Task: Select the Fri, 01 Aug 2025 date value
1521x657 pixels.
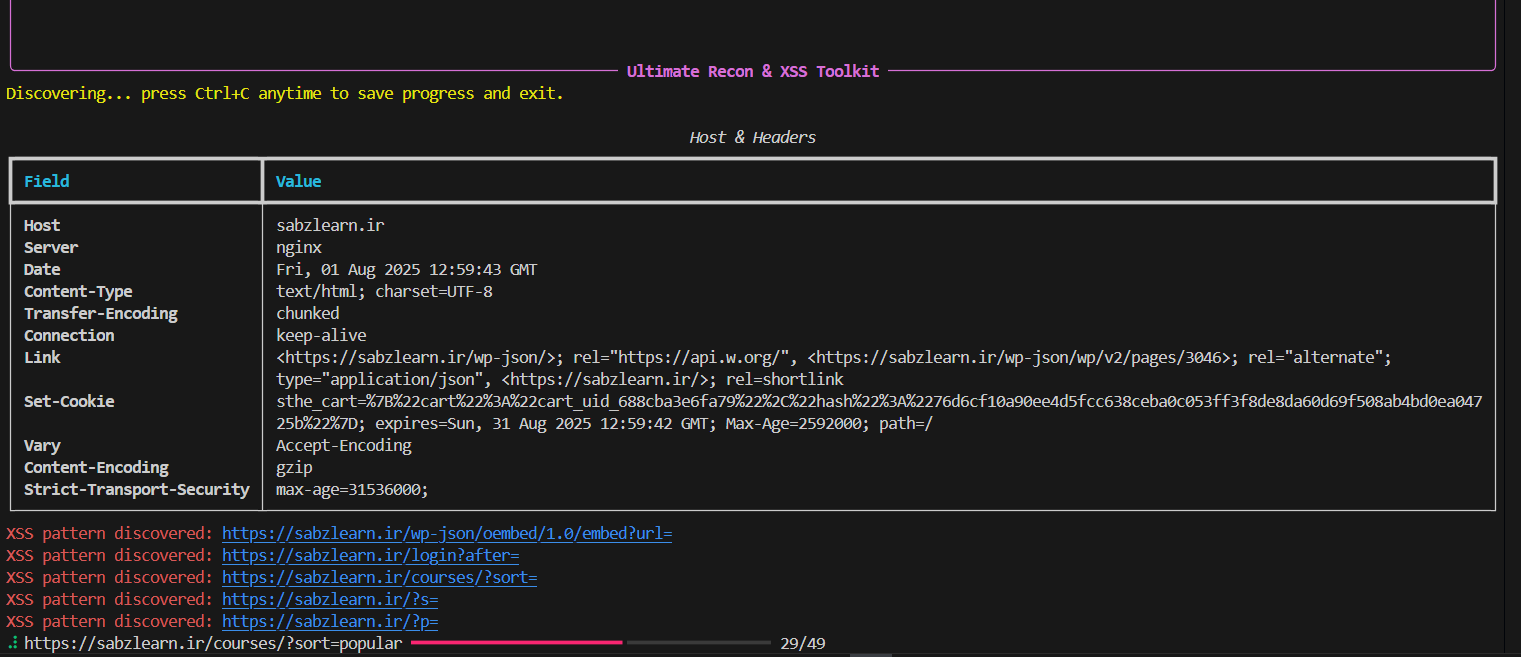Action: (x=407, y=270)
